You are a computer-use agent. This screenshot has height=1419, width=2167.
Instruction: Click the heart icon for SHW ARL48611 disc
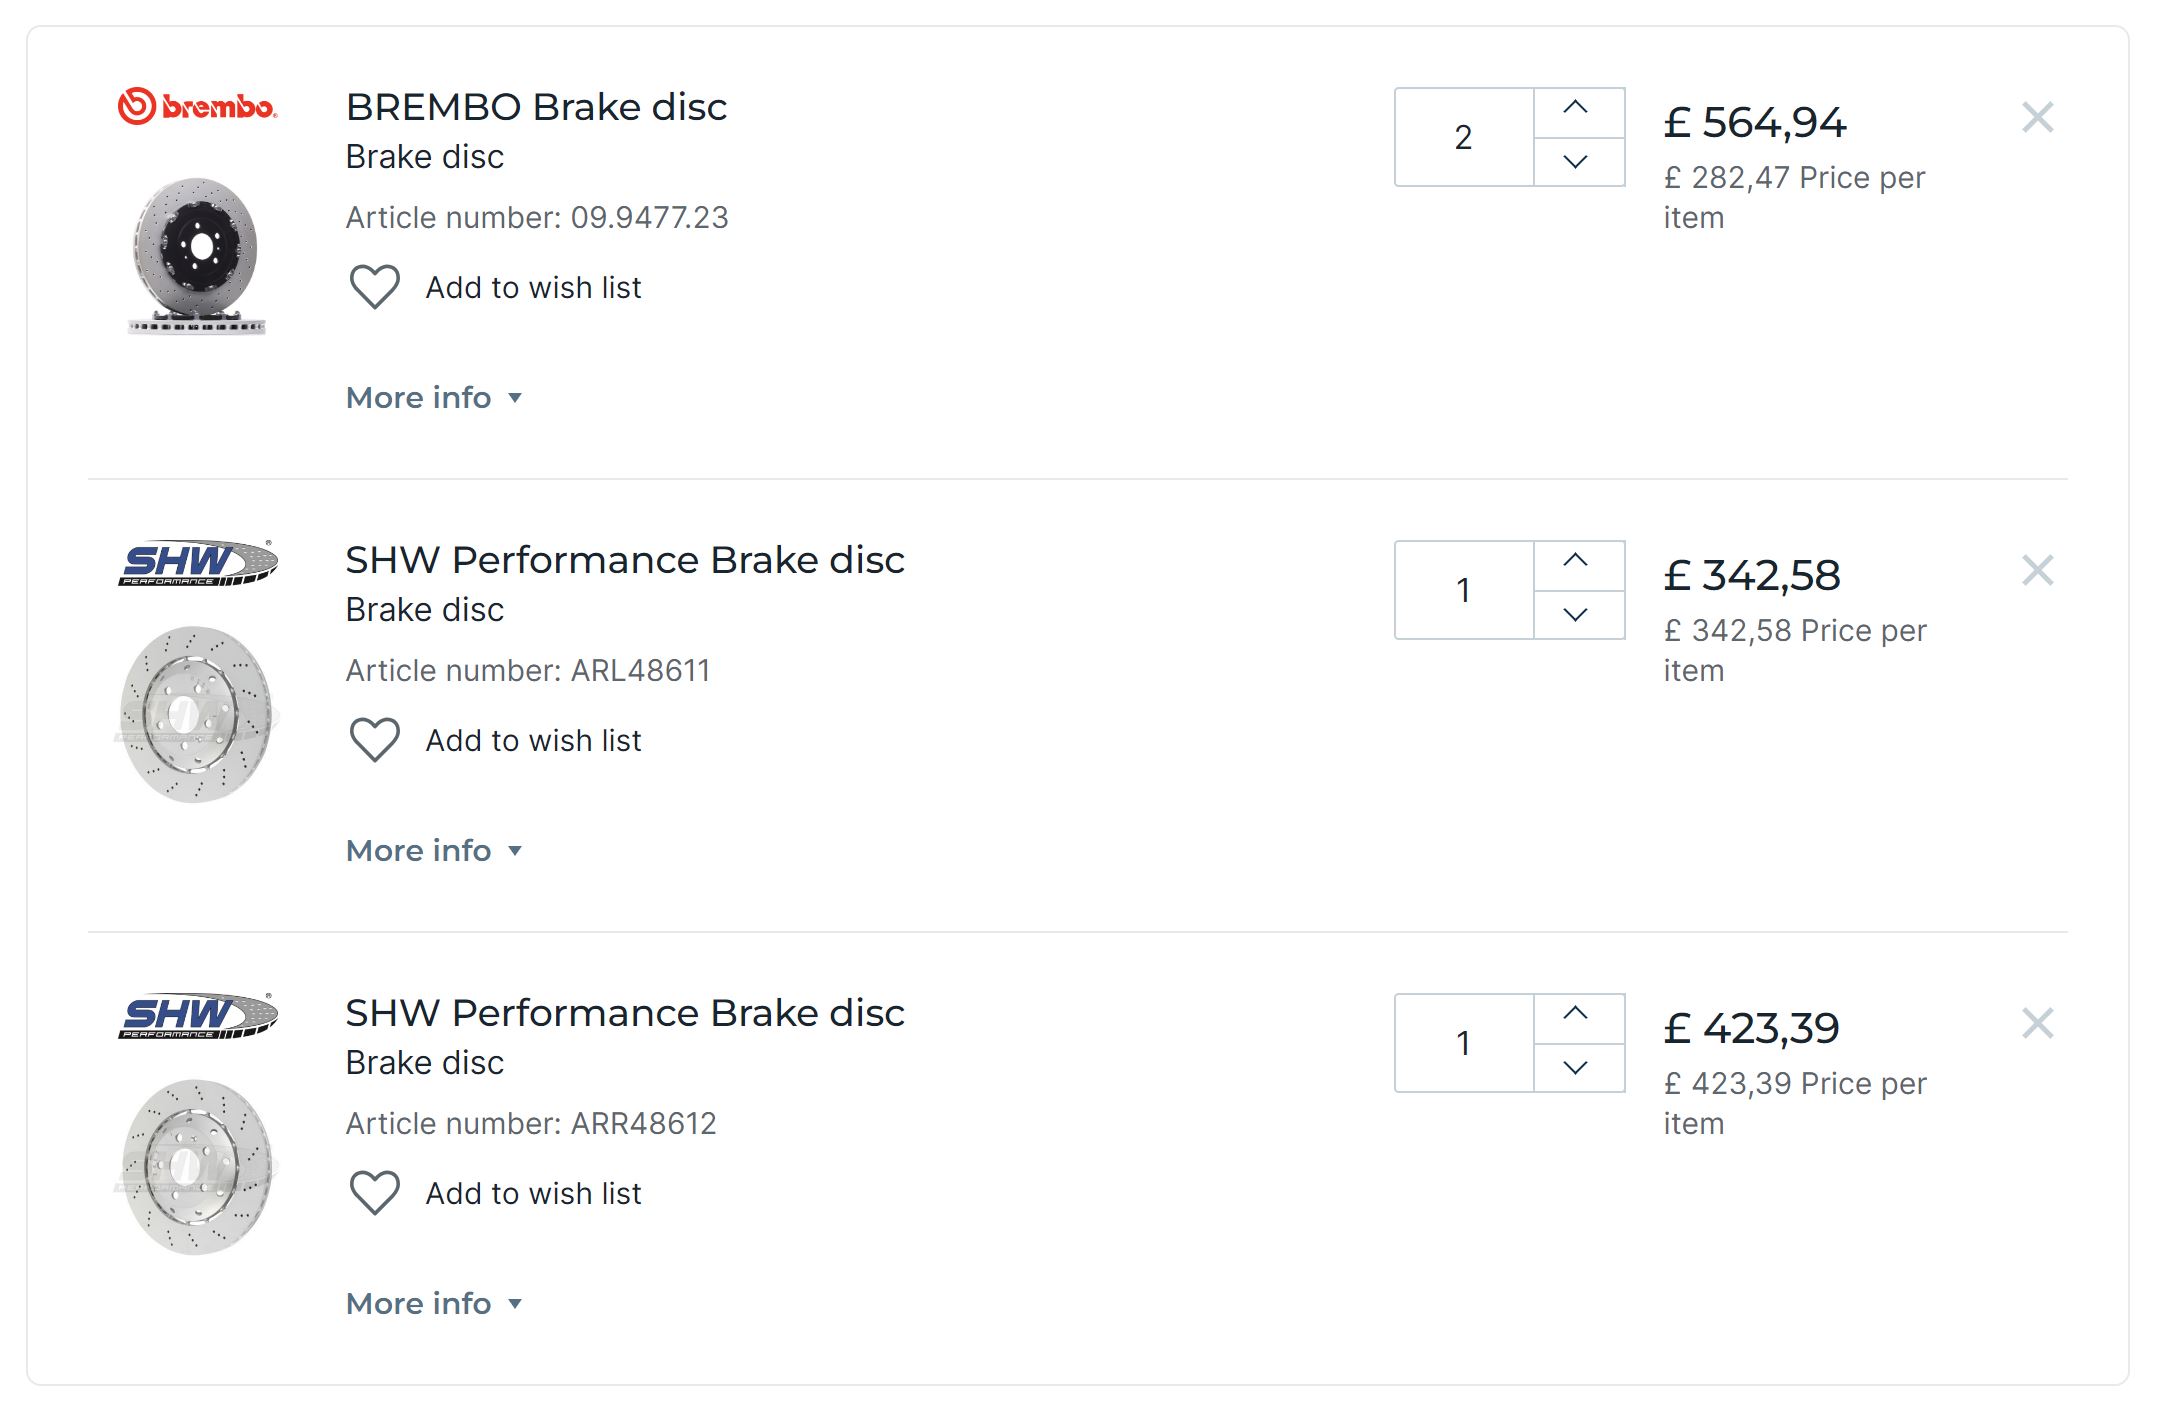point(375,740)
